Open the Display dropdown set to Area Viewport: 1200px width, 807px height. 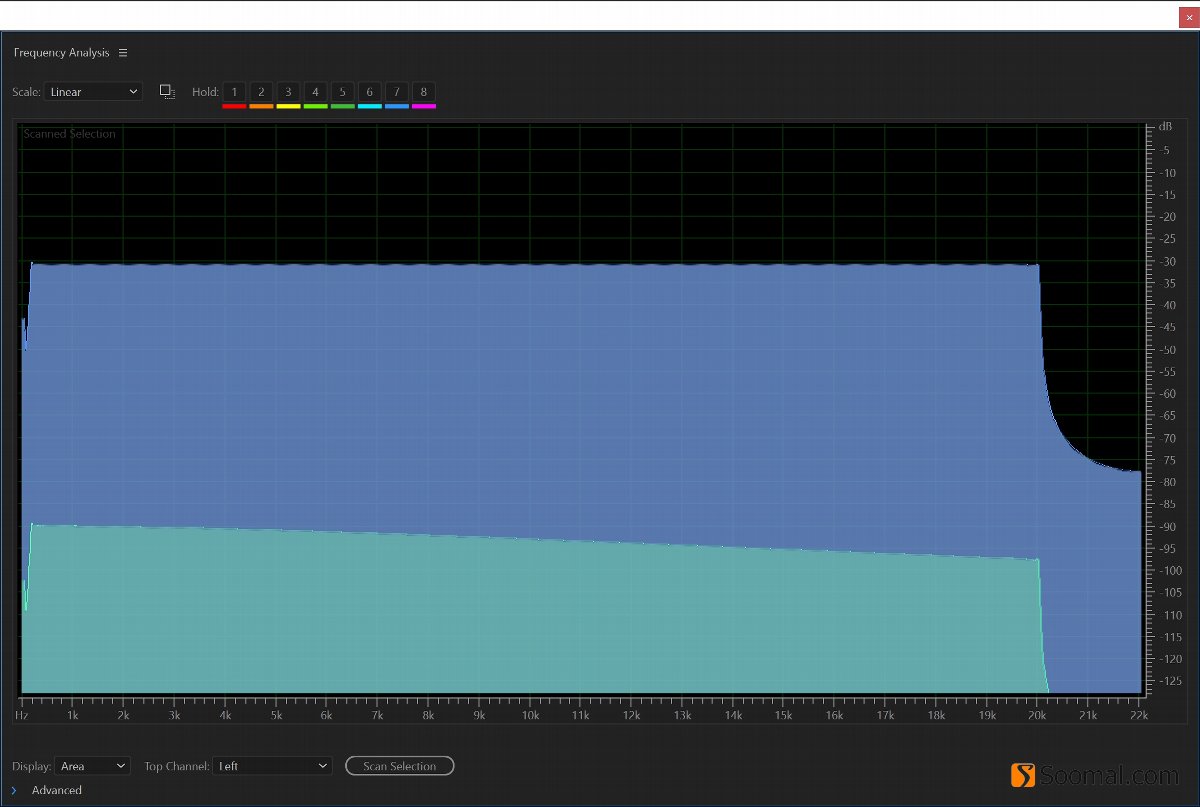click(x=93, y=766)
